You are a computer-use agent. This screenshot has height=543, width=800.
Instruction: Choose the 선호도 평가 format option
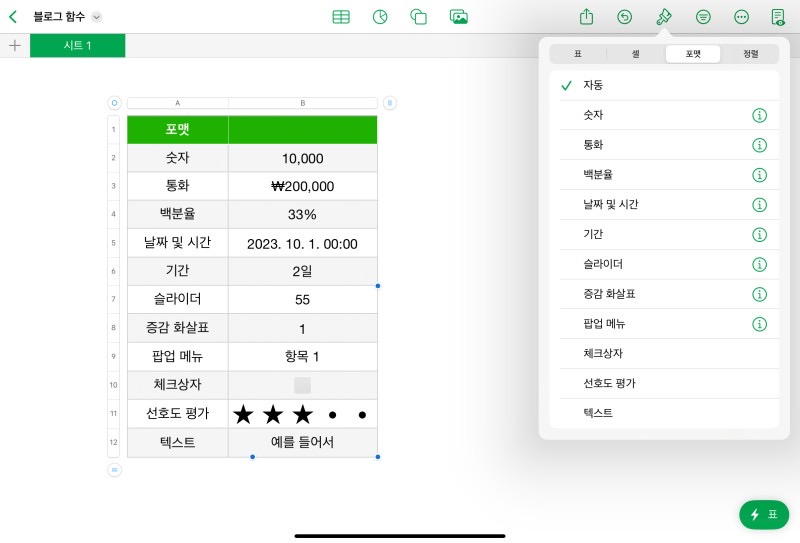664,383
